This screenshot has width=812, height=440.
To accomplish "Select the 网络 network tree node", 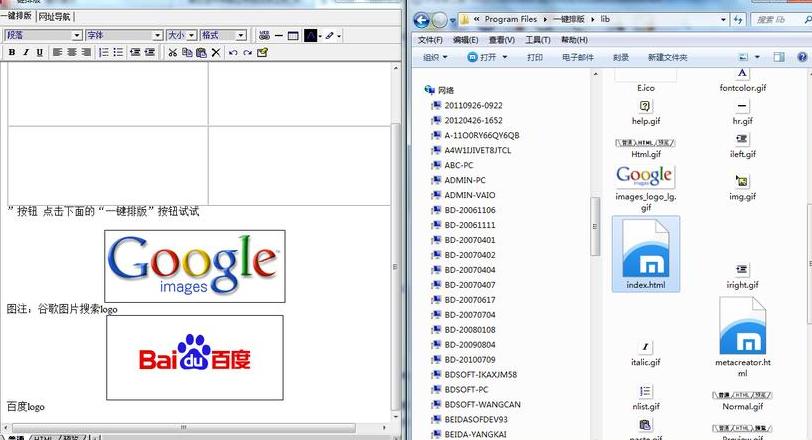I will [439, 90].
